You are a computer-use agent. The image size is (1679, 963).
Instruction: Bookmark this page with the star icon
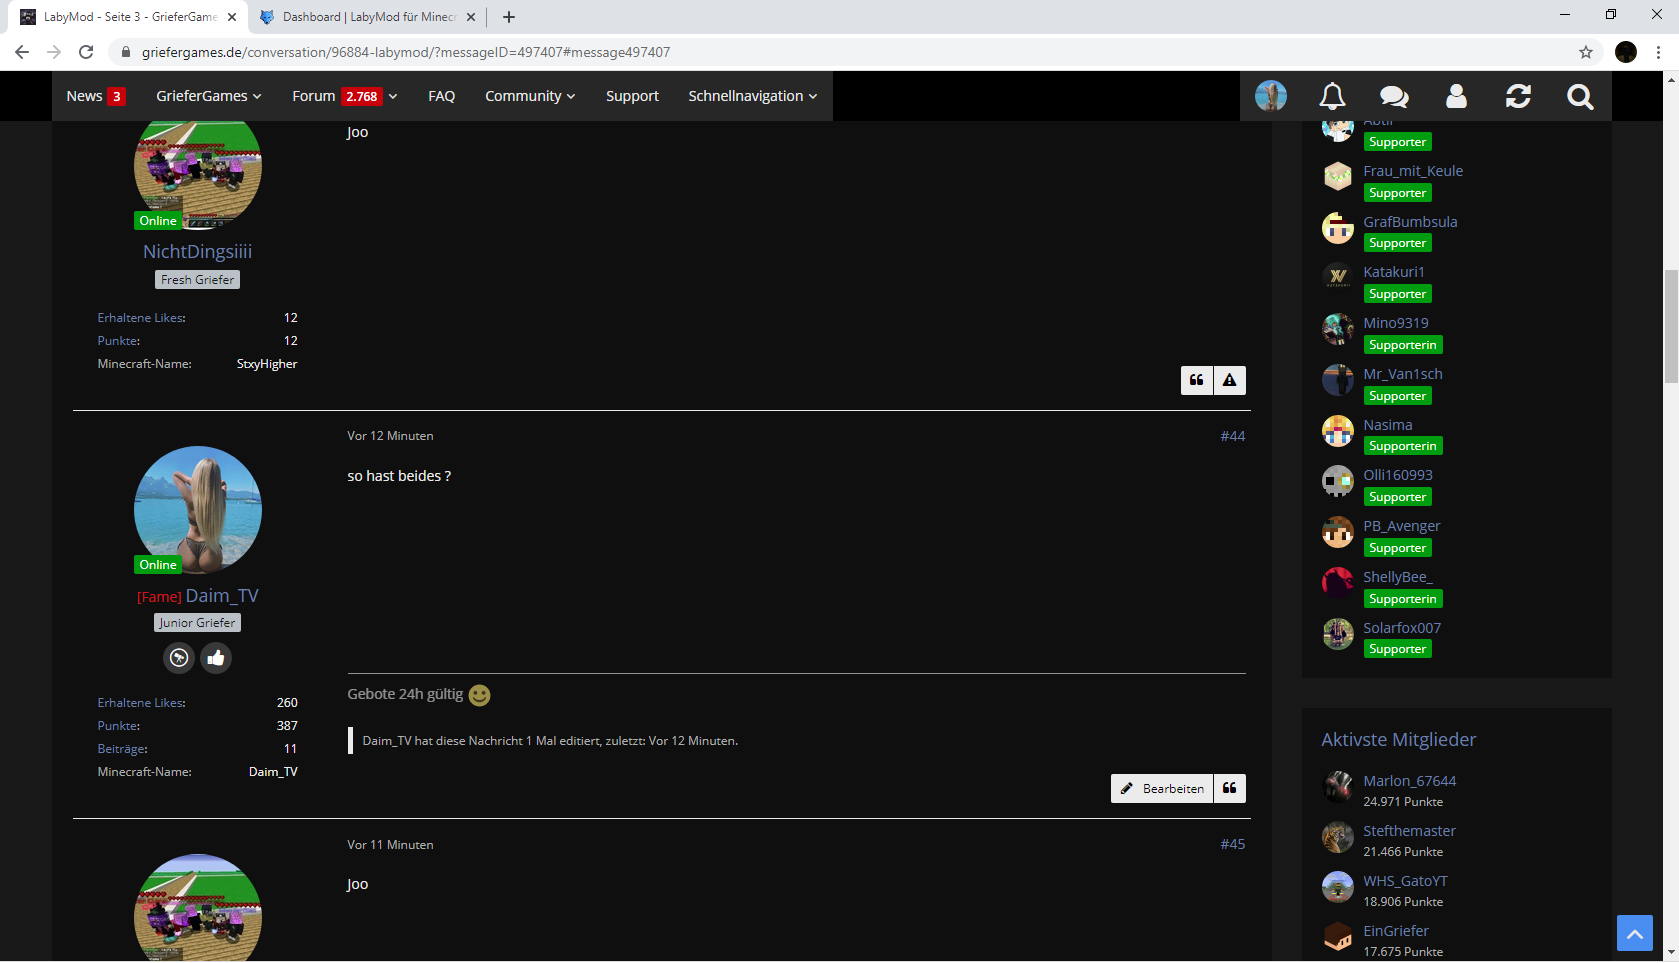coord(1586,52)
